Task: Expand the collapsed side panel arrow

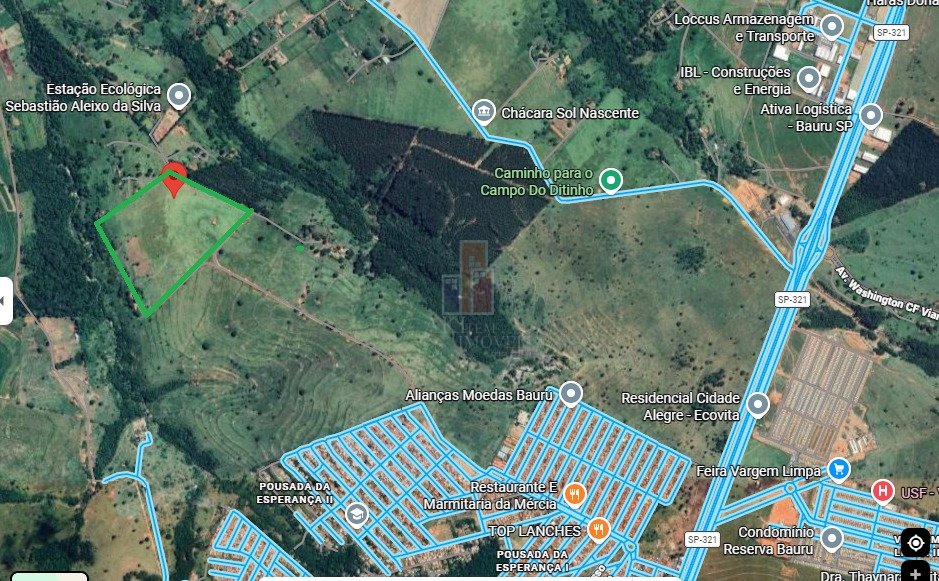Action: click(5, 301)
